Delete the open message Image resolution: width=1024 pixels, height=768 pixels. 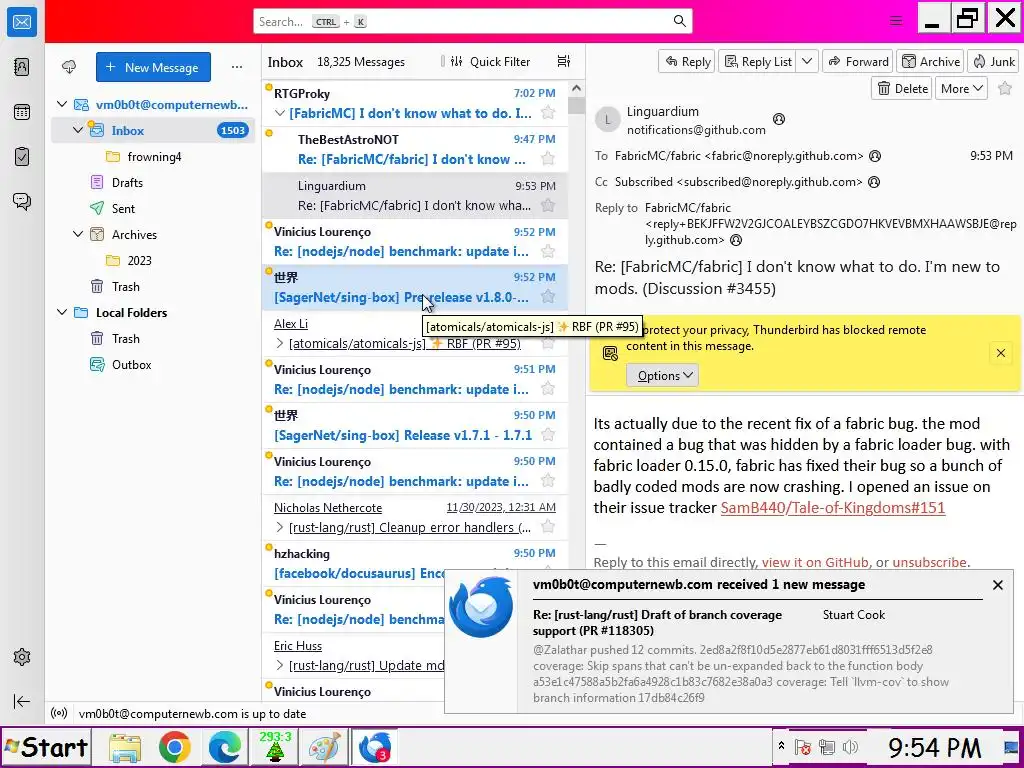tap(903, 88)
